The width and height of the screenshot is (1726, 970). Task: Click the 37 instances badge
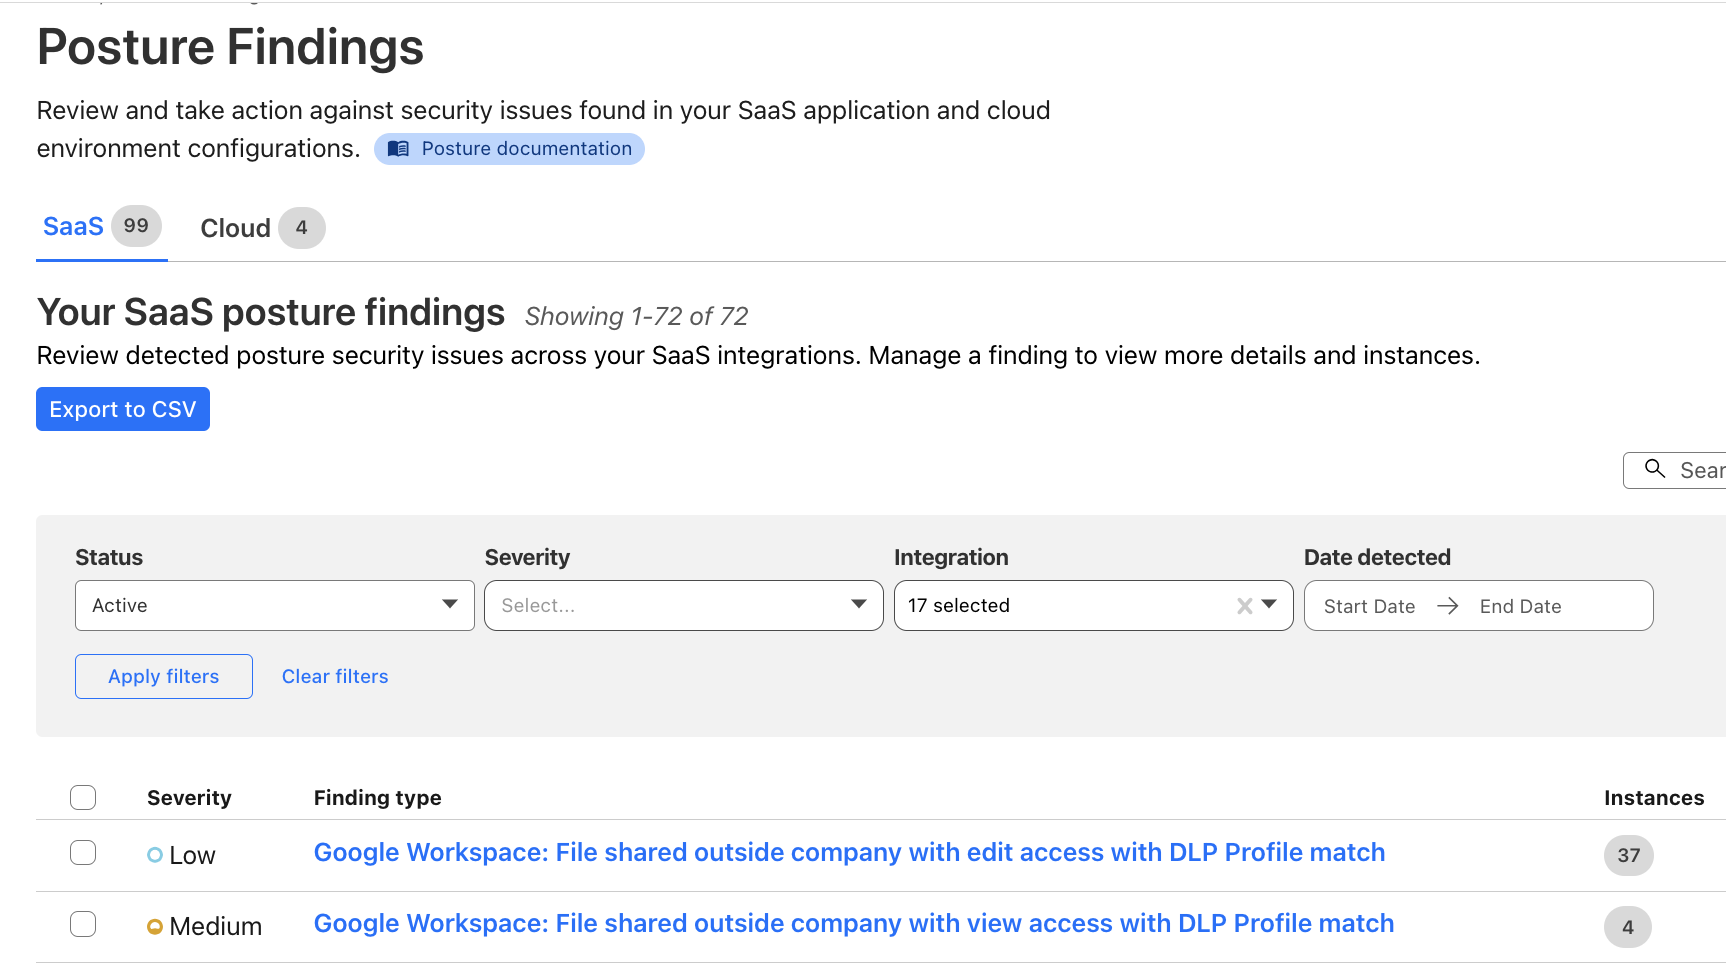(x=1628, y=855)
